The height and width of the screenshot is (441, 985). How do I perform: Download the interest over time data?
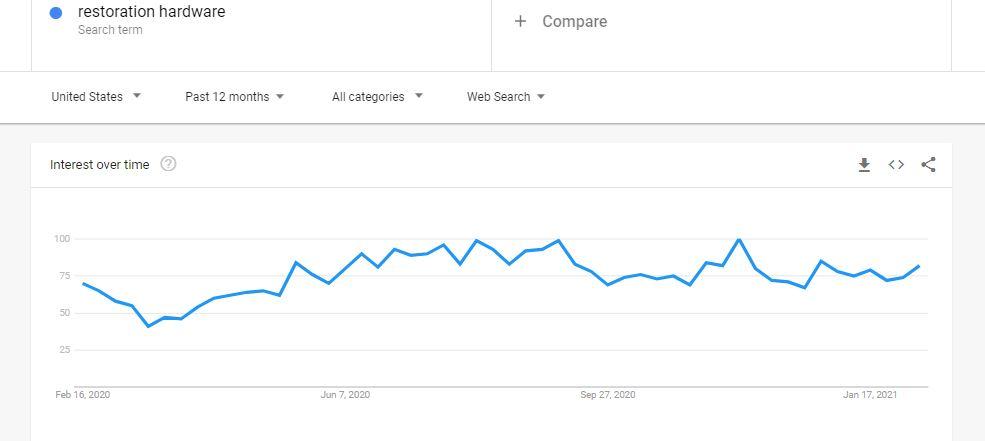[864, 165]
